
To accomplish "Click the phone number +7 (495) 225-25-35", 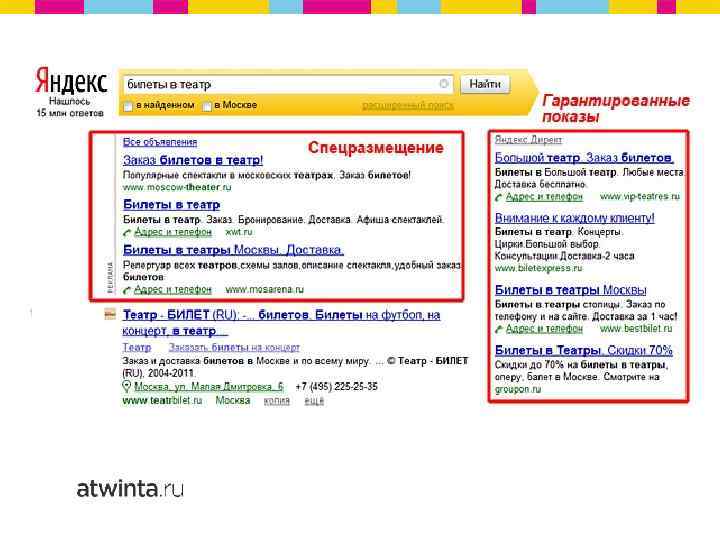I will click(337, 387).
